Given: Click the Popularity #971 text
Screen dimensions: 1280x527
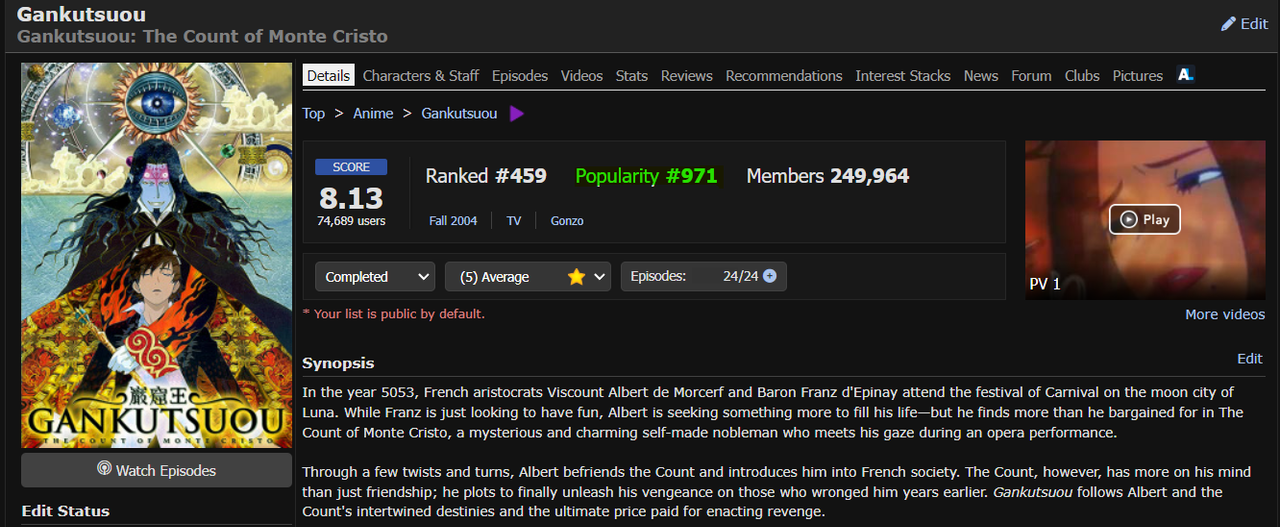Looking at the screenshot, I should 646,176.
